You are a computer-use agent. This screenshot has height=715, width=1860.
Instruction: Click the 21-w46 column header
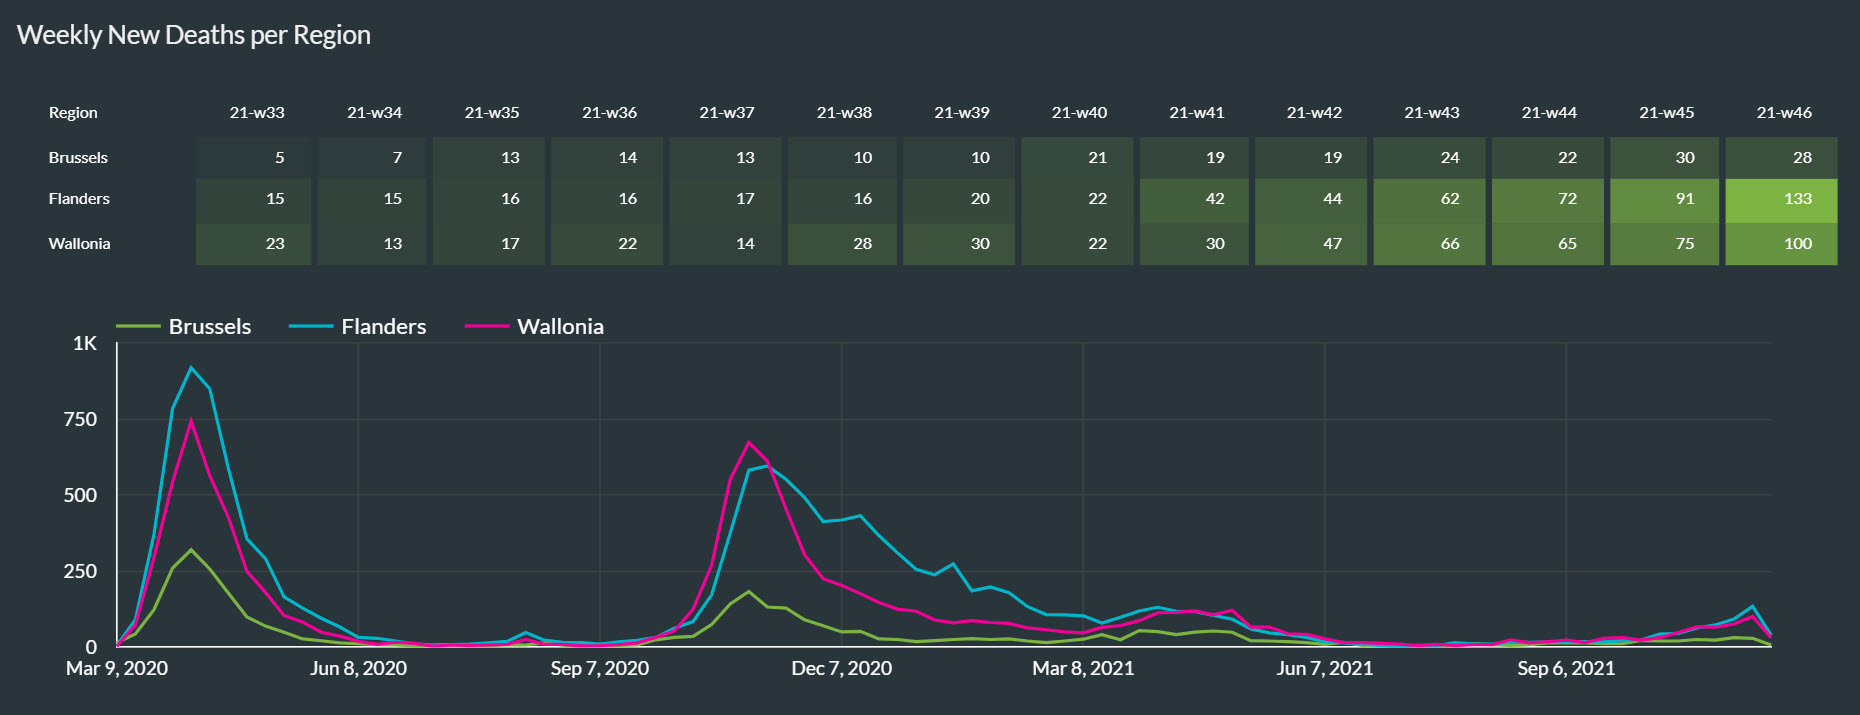click(x=1783, y=113)
